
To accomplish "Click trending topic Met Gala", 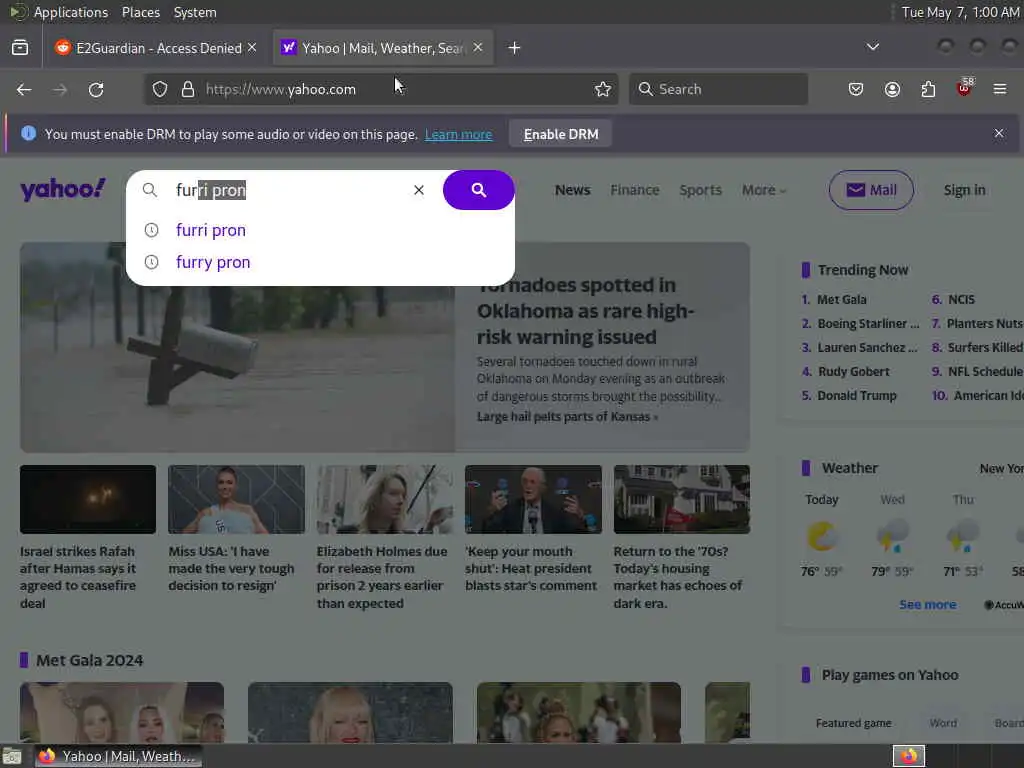I will [x=842, y=300].
